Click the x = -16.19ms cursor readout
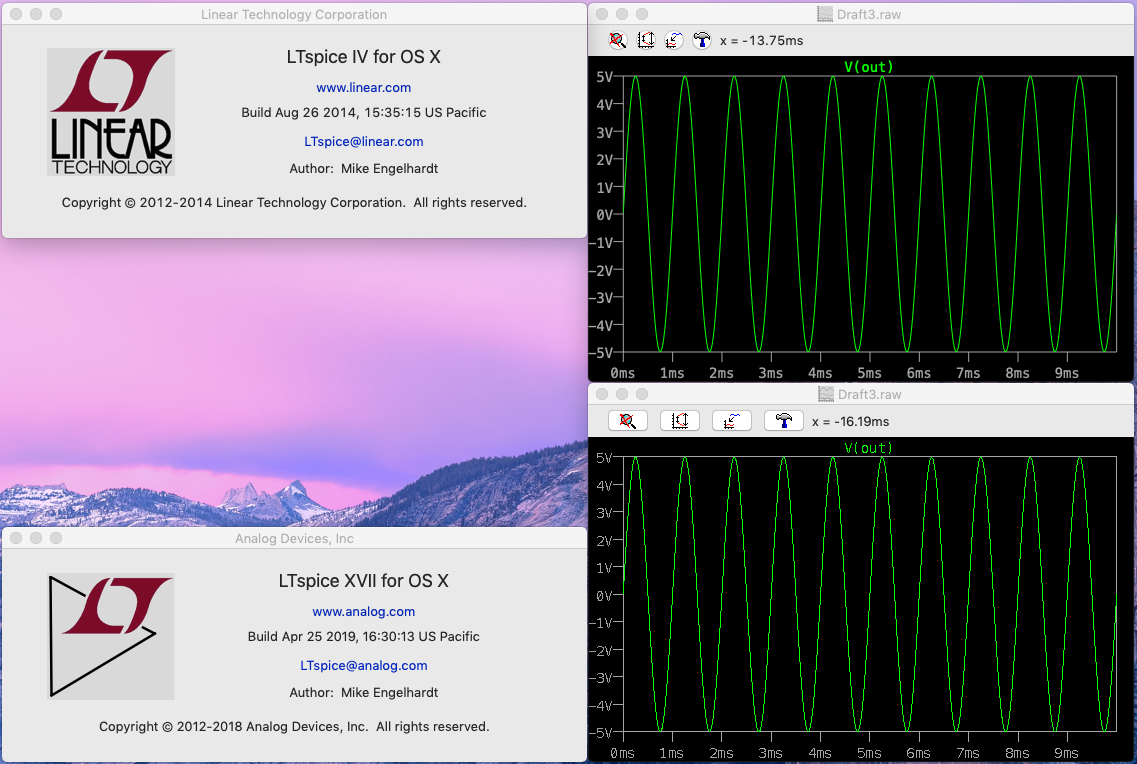The height and width of the screenshot is (764, 1137). (x=851, y=421)
